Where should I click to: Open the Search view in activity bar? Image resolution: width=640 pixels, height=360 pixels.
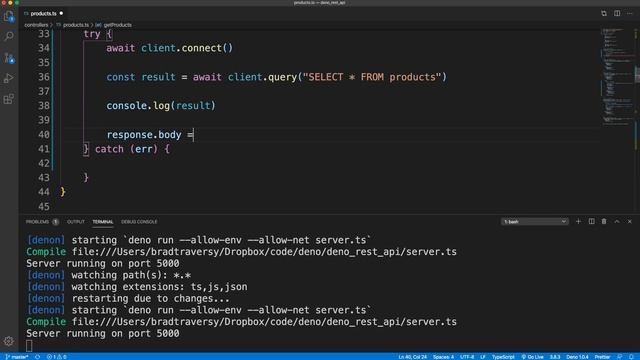pos(9,37)
